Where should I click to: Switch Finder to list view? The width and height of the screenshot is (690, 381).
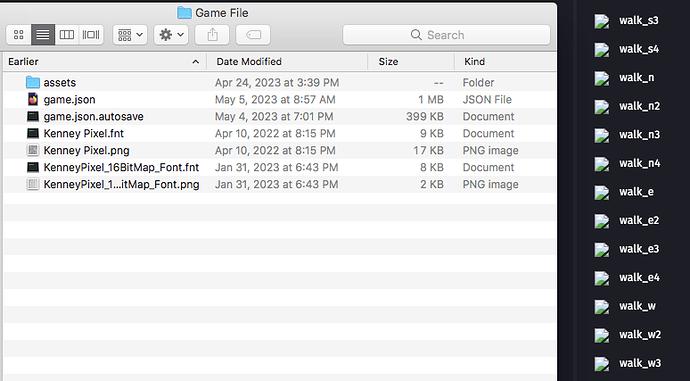[x=43, y=35]
